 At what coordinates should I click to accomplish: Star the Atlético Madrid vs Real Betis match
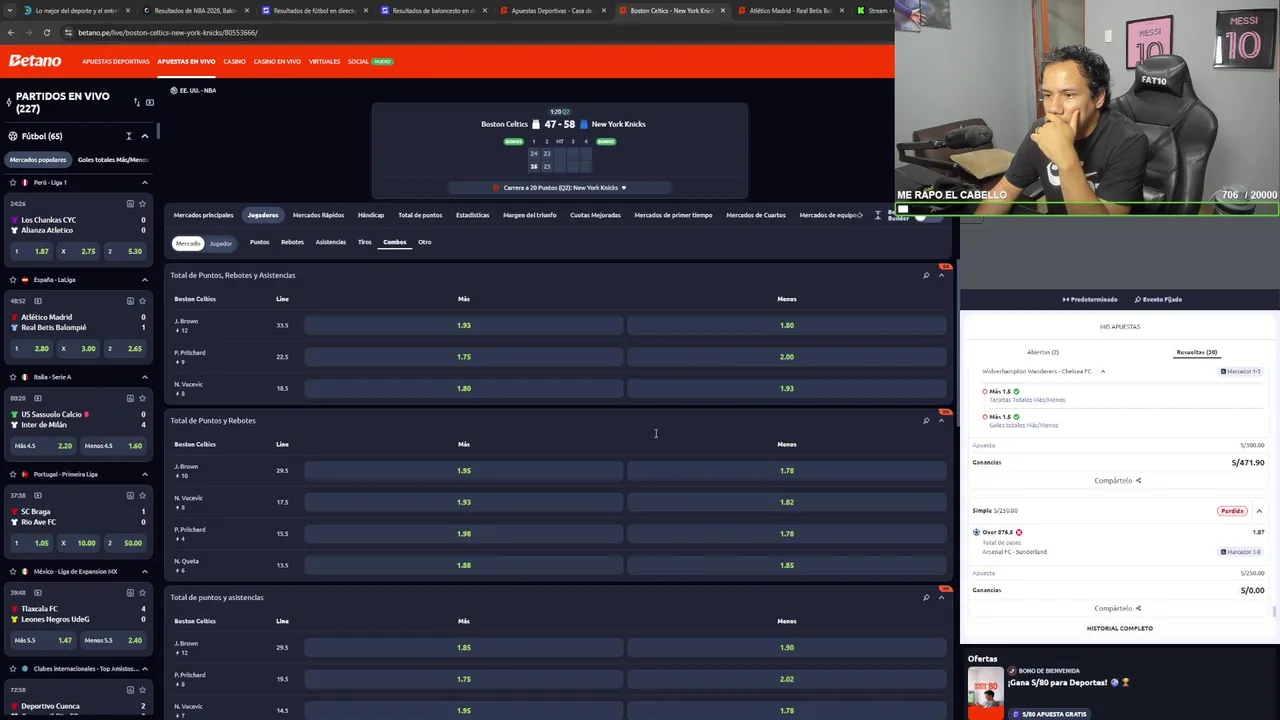[x=144, y=301]
